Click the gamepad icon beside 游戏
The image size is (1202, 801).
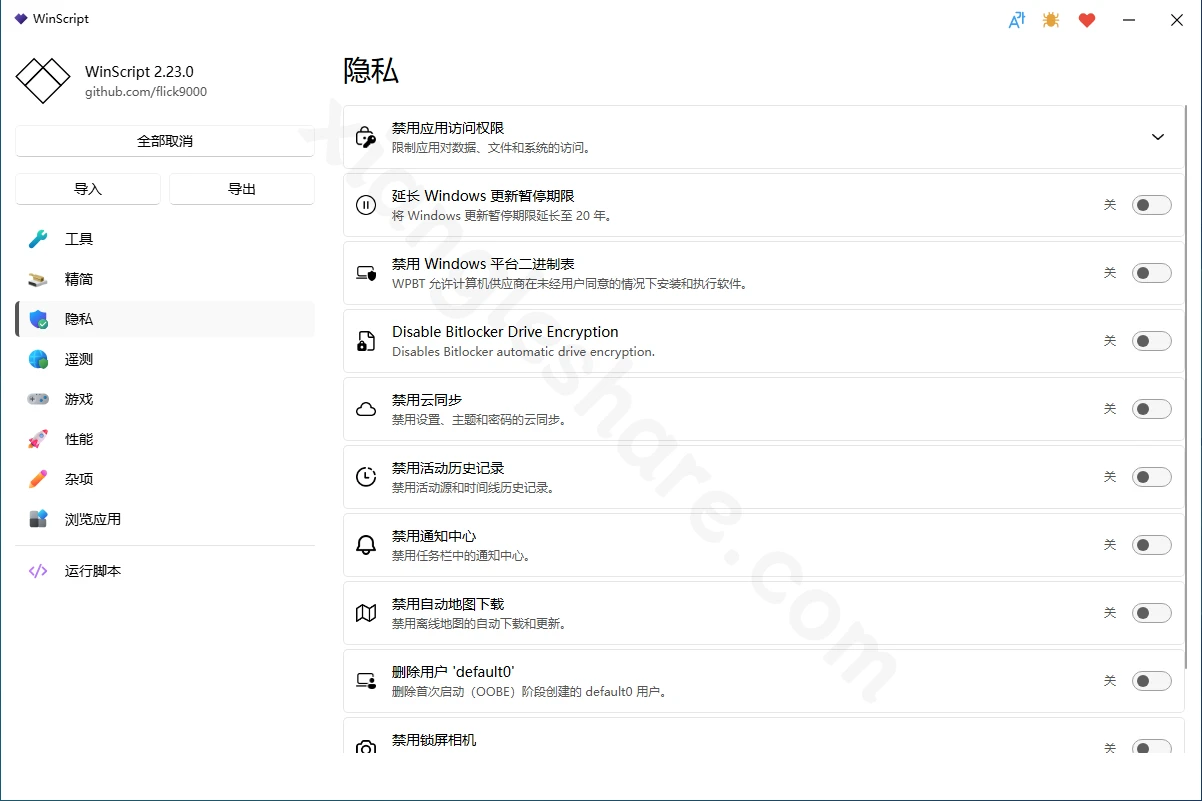[38, 399]
